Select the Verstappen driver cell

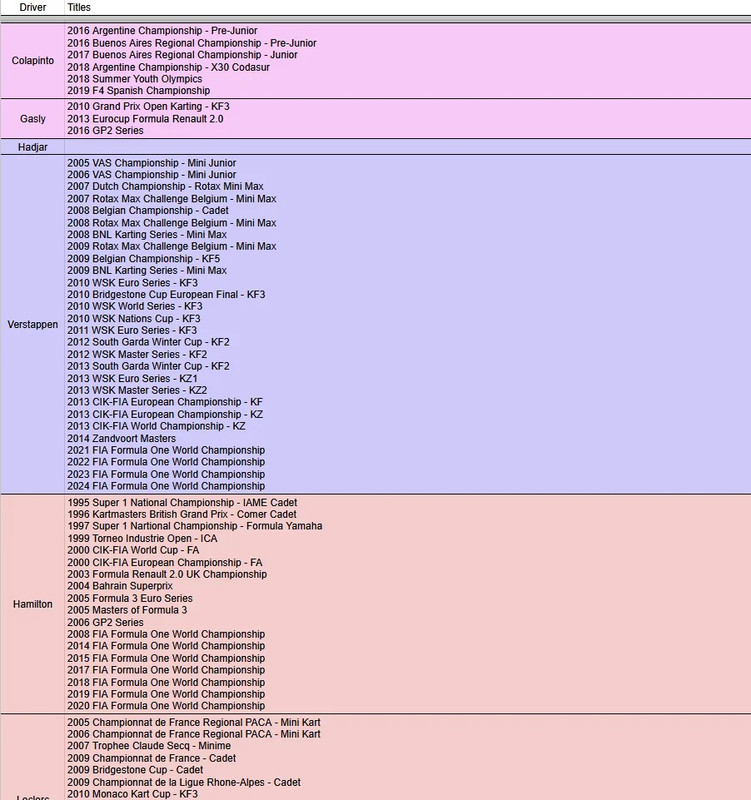point(32,324)
